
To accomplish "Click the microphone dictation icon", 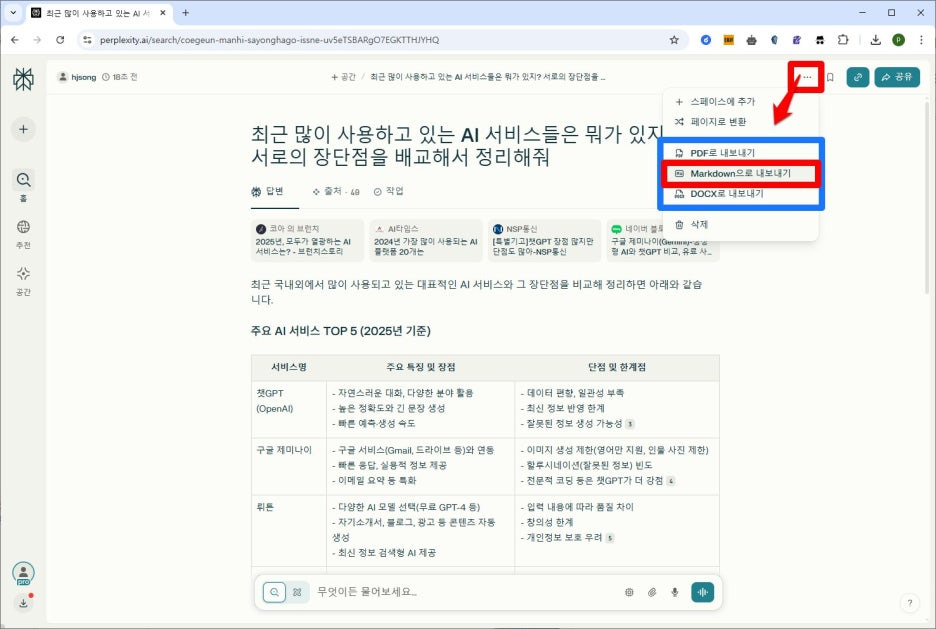I will point(675,592).
